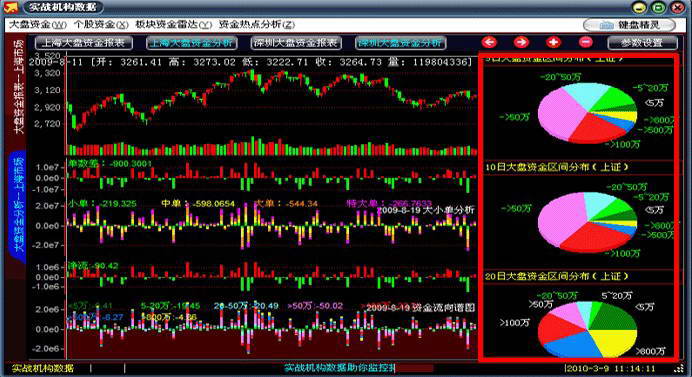The height and width of the screenshot is (377, 692).
Task: Click the keyboard icon beside 键盘精灵
Action: coord(606,25)
